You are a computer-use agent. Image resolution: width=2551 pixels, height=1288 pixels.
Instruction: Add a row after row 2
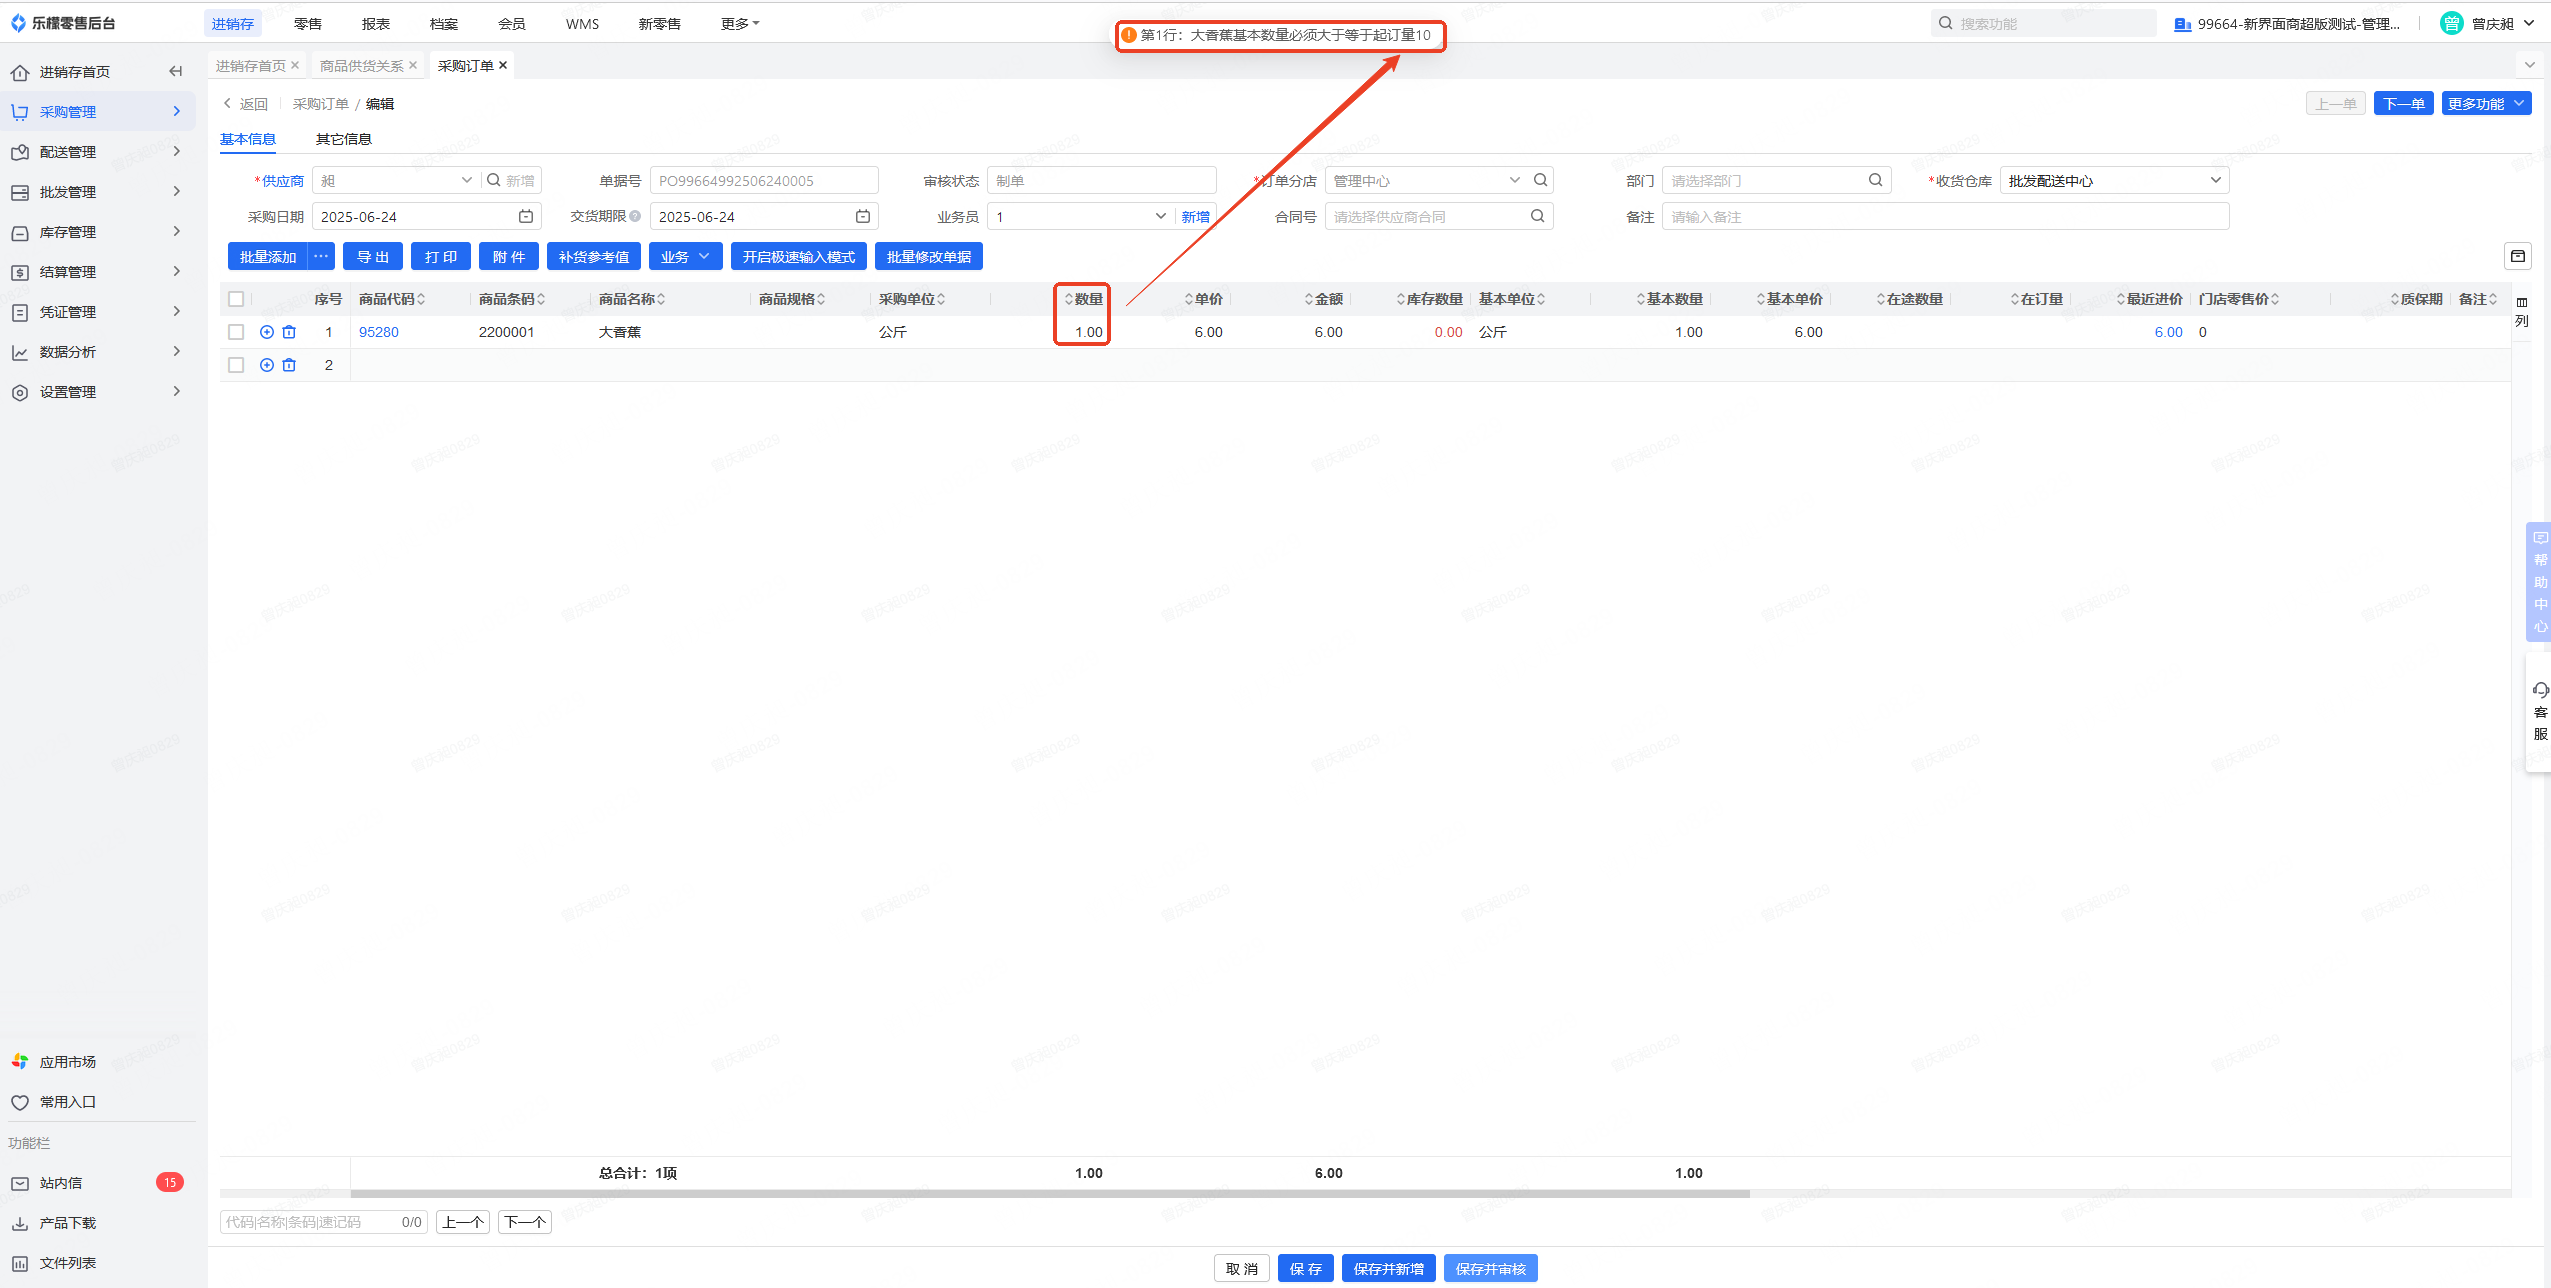point(267,365)
